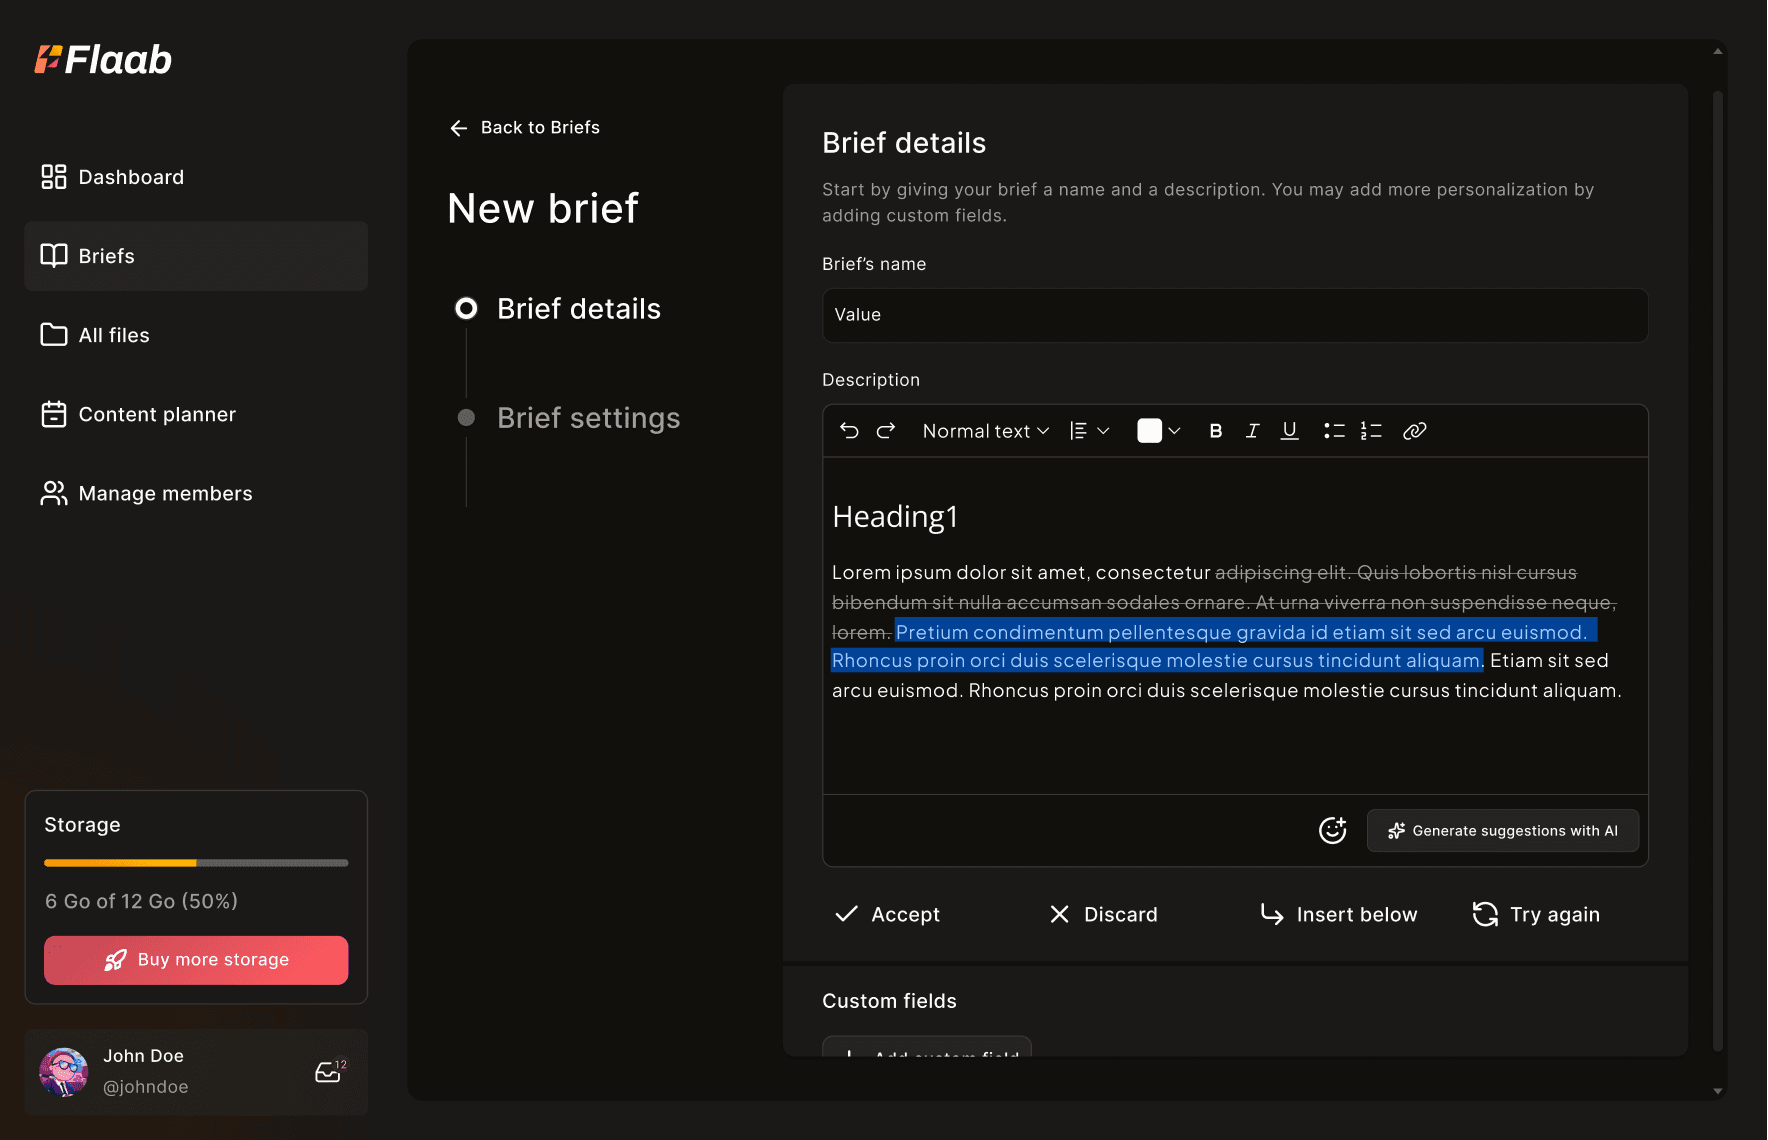
Task: Toggle italic formatting
Action: coord(1252,431)
